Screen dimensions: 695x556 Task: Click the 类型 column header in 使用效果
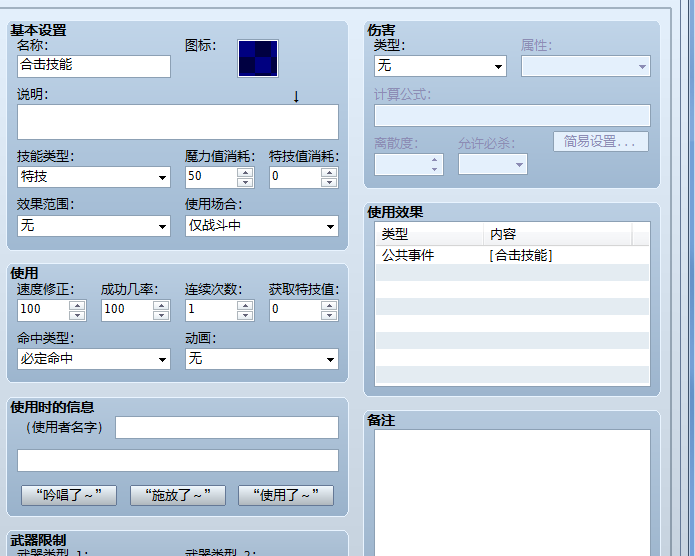pos(429,234)
